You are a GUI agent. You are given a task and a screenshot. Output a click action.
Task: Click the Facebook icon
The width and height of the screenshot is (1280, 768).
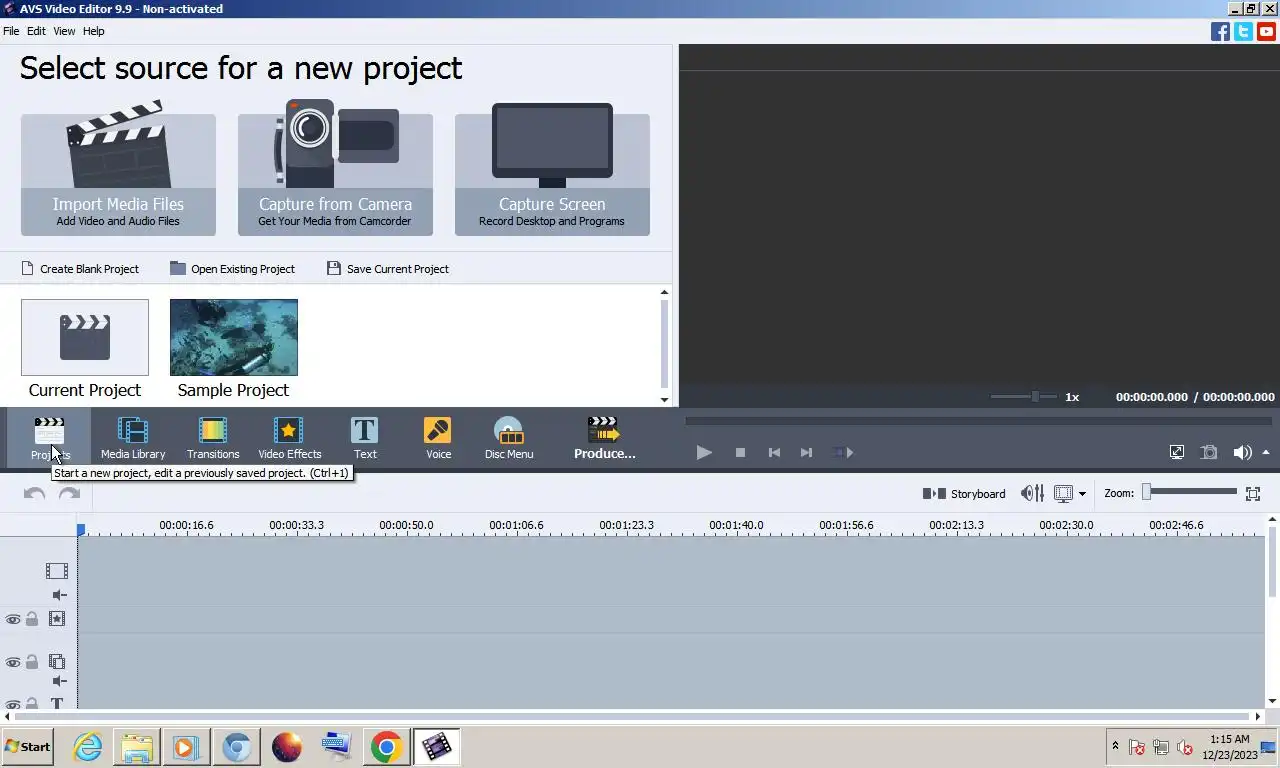click(x=1220, y=31)
